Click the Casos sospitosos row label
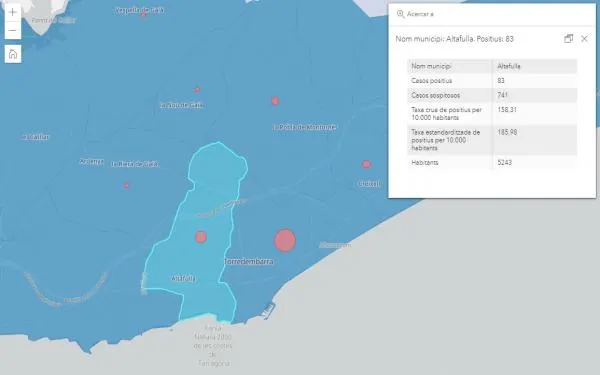 click(x=435, y=95)
